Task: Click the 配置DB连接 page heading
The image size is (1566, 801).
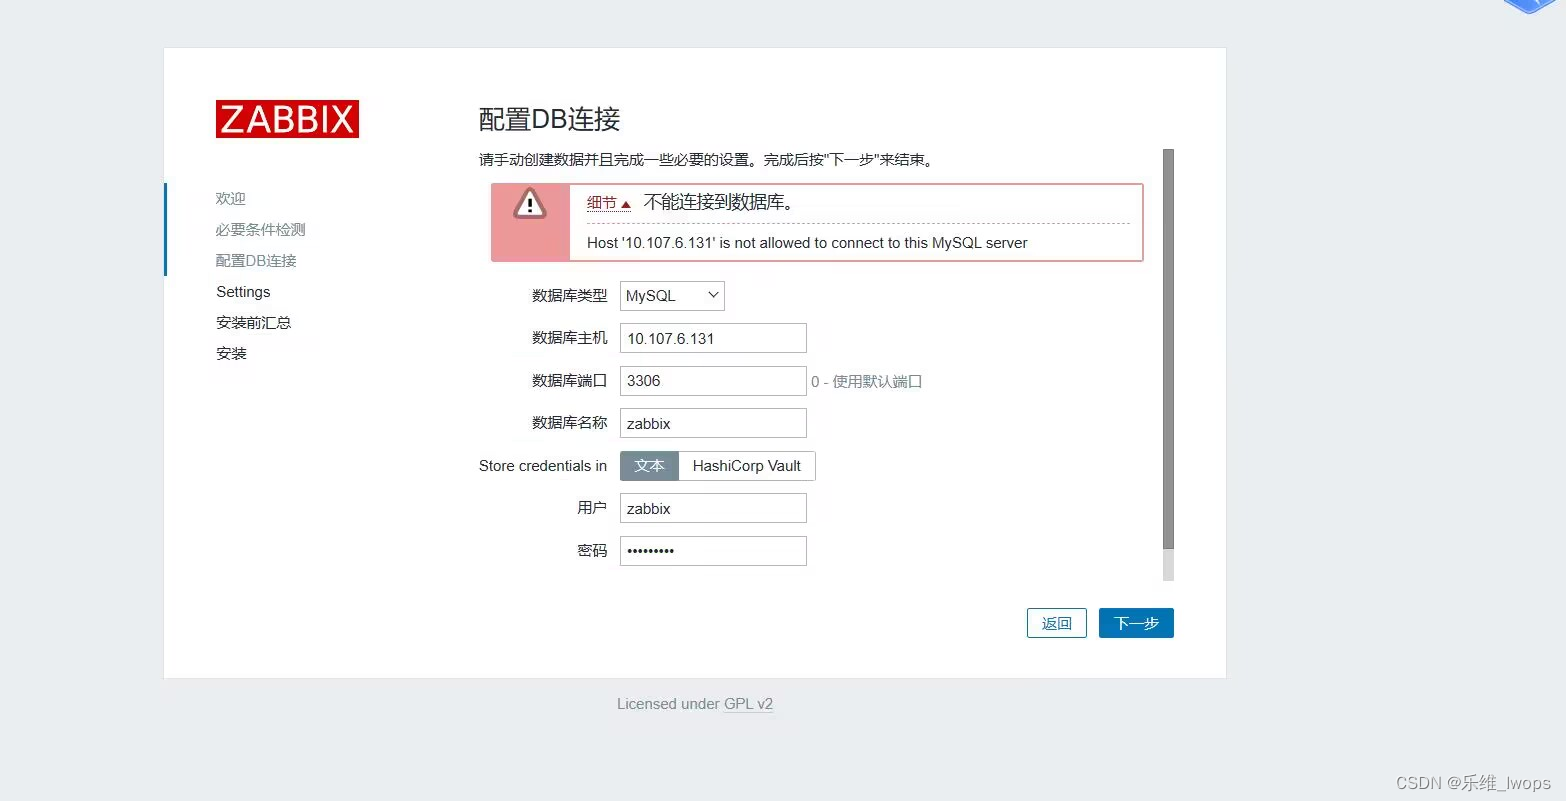Action: click(550, 119)
